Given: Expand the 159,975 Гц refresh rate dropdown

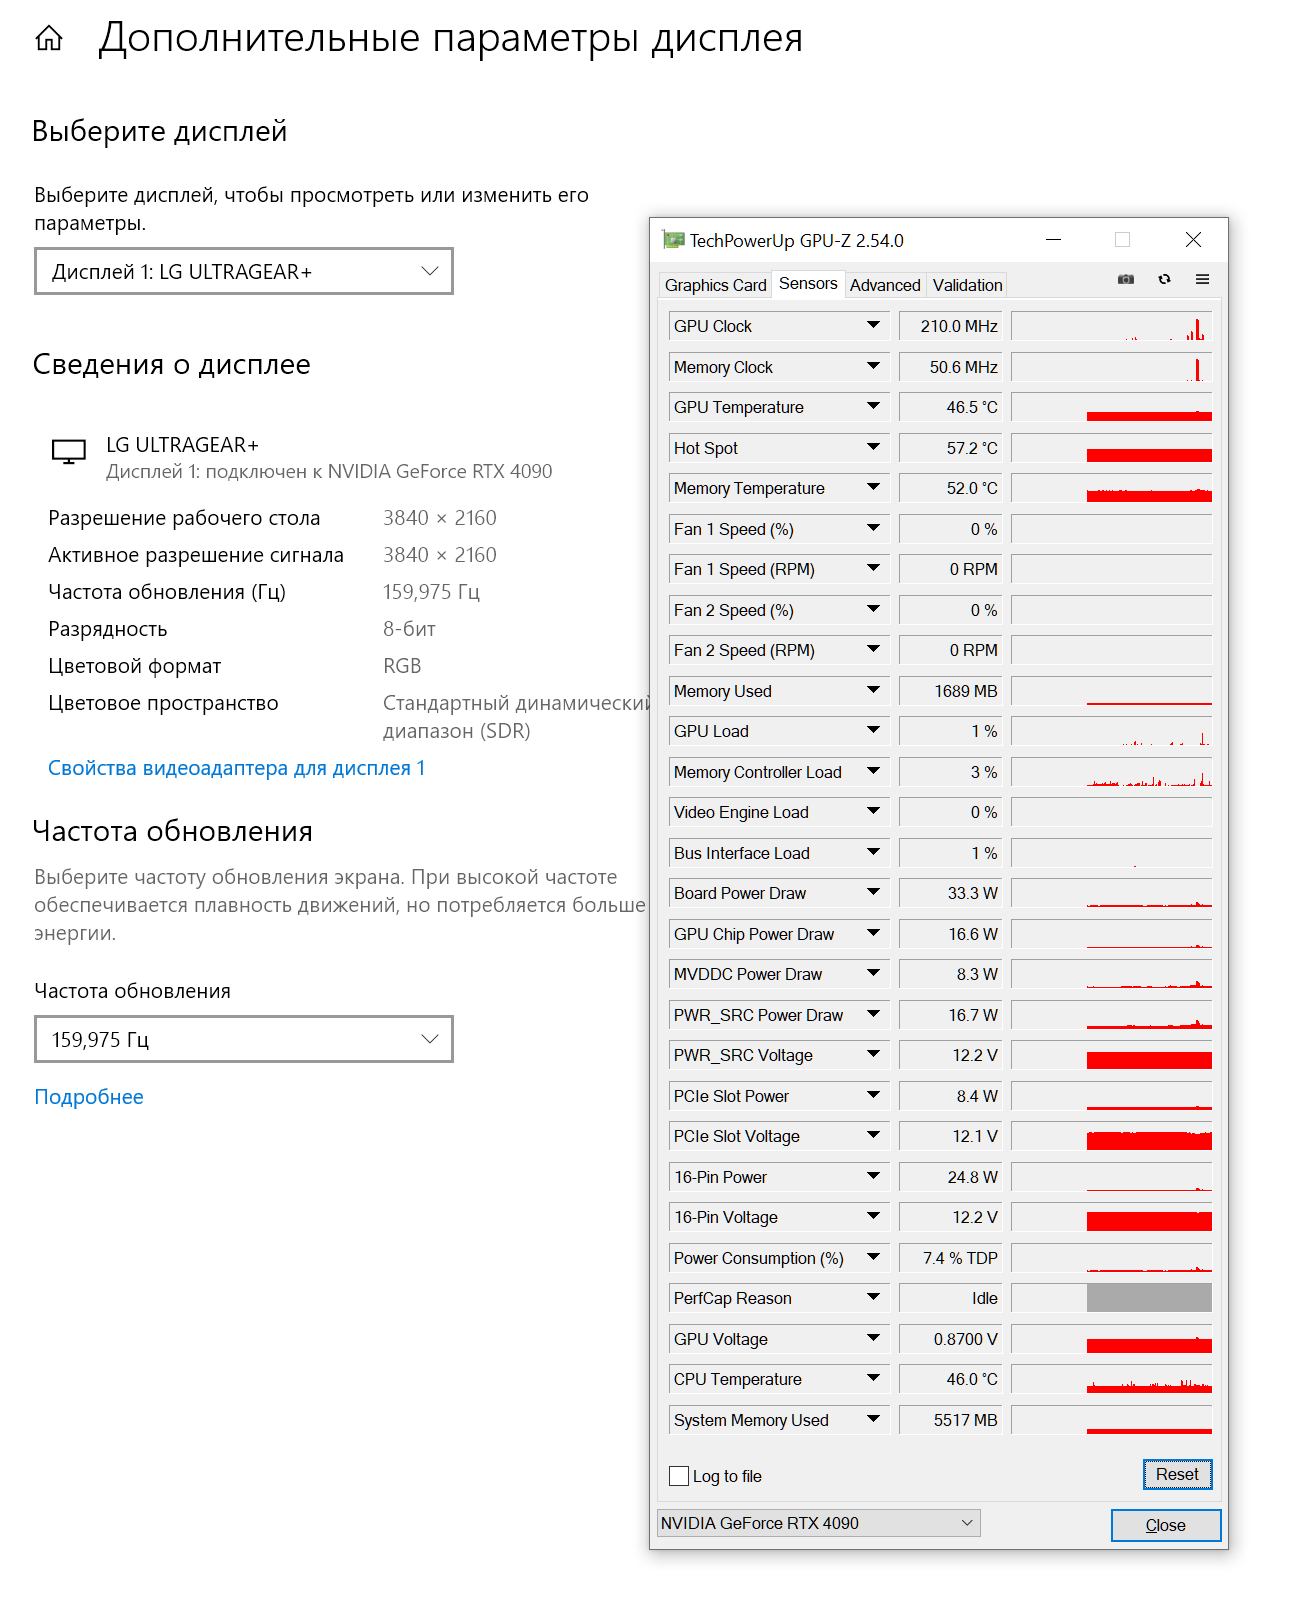Looking at the screenshot, I should (x=243, y=1040).
